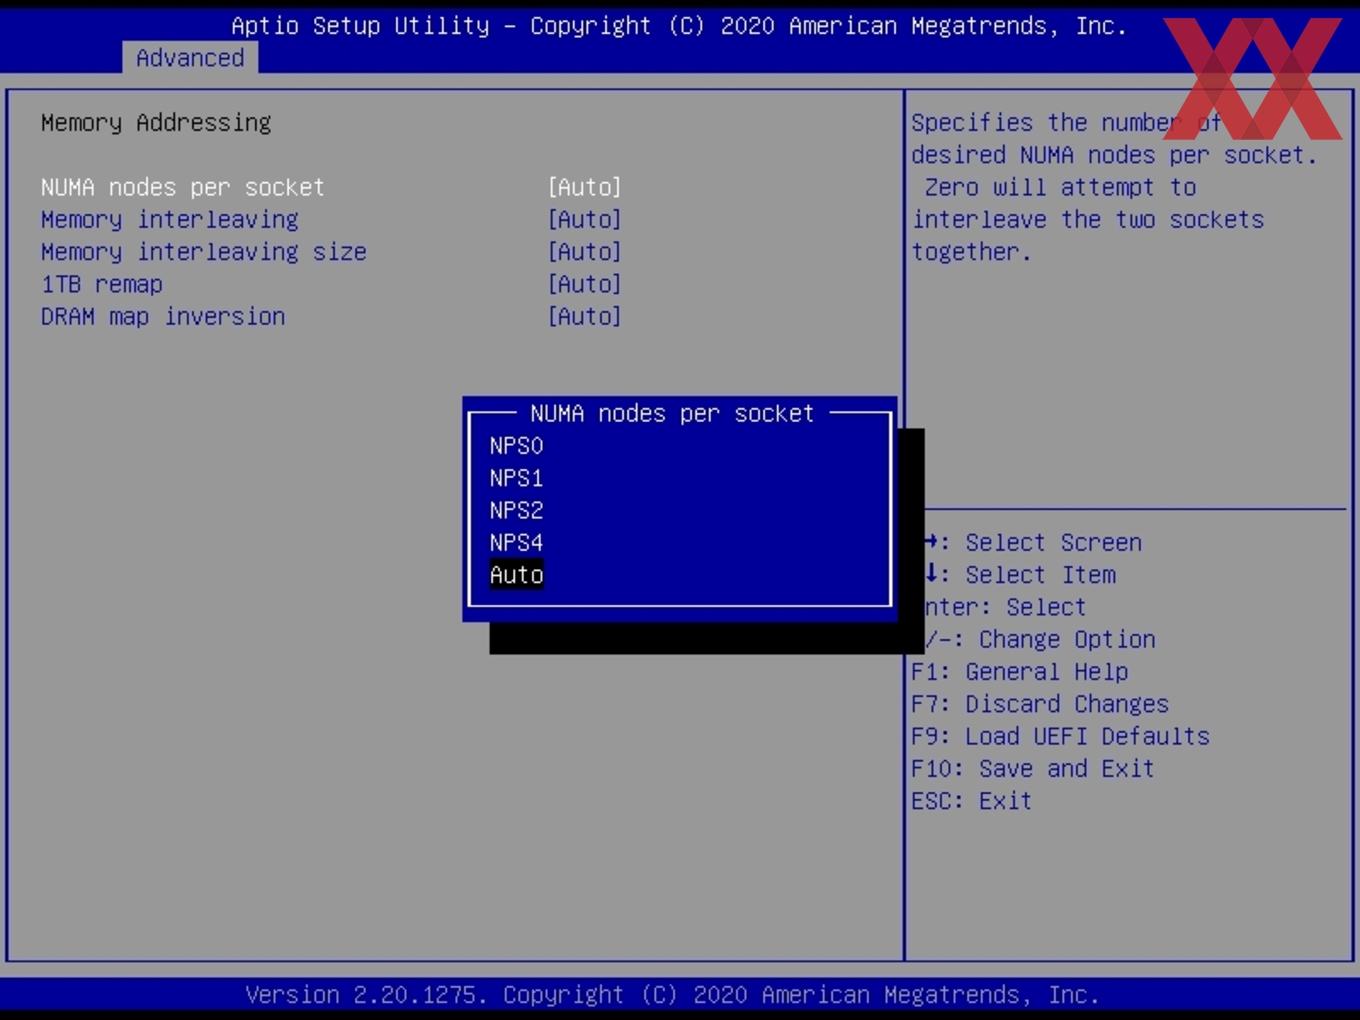
Task: Open DRAM map inversion [Auto] value
Action: pos(585,316)
